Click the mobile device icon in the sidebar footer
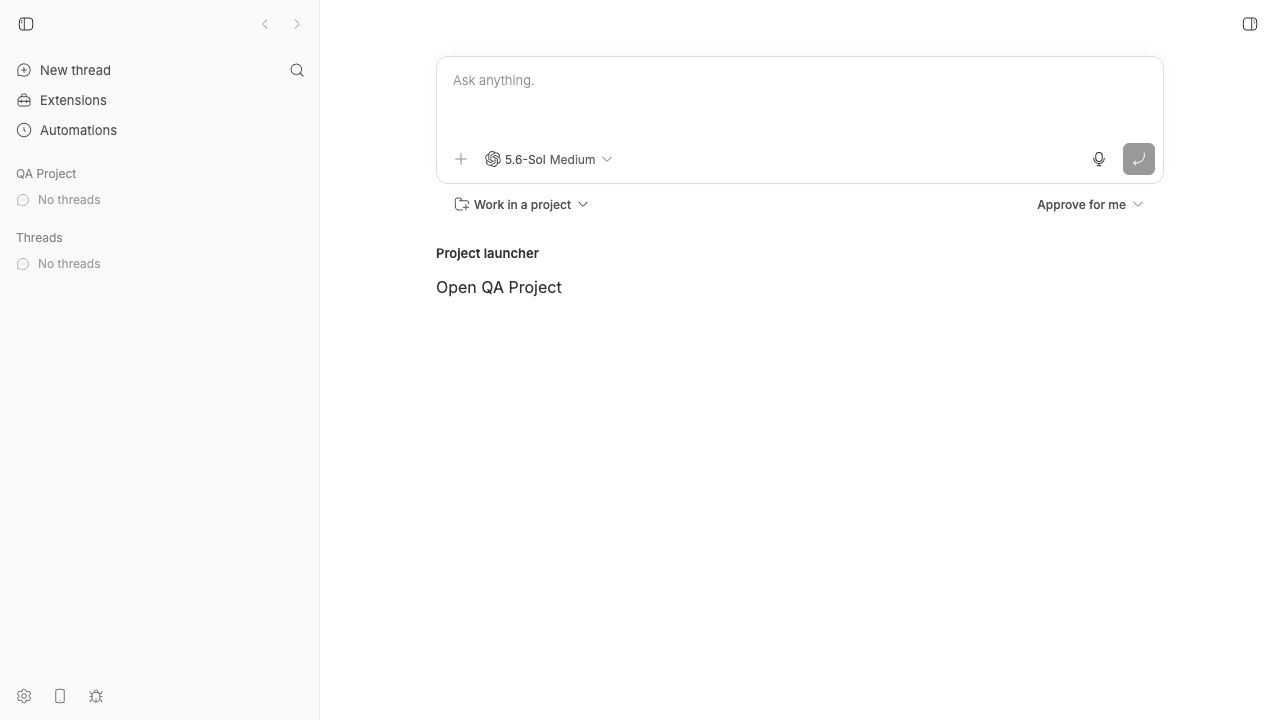Viewport: 1280px width, 720px height. [60, 696]
